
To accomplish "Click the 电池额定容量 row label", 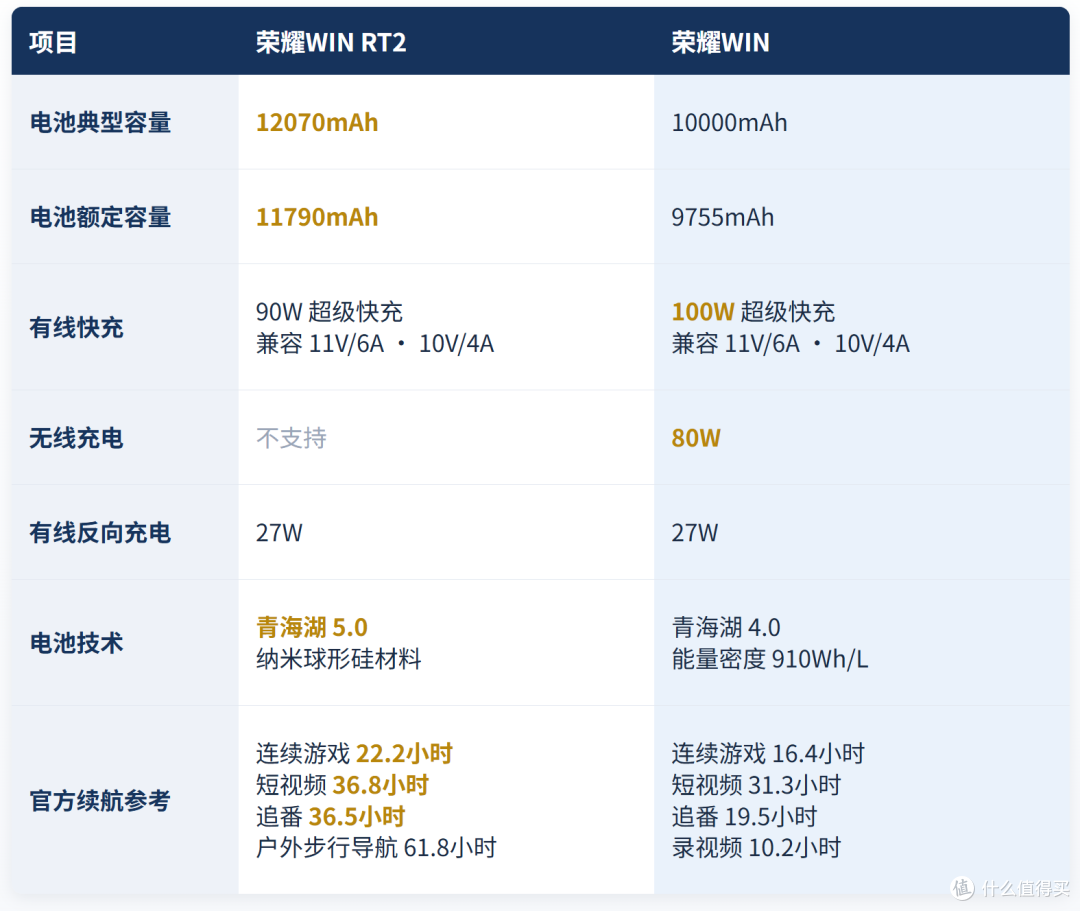I will click(101, 217).
